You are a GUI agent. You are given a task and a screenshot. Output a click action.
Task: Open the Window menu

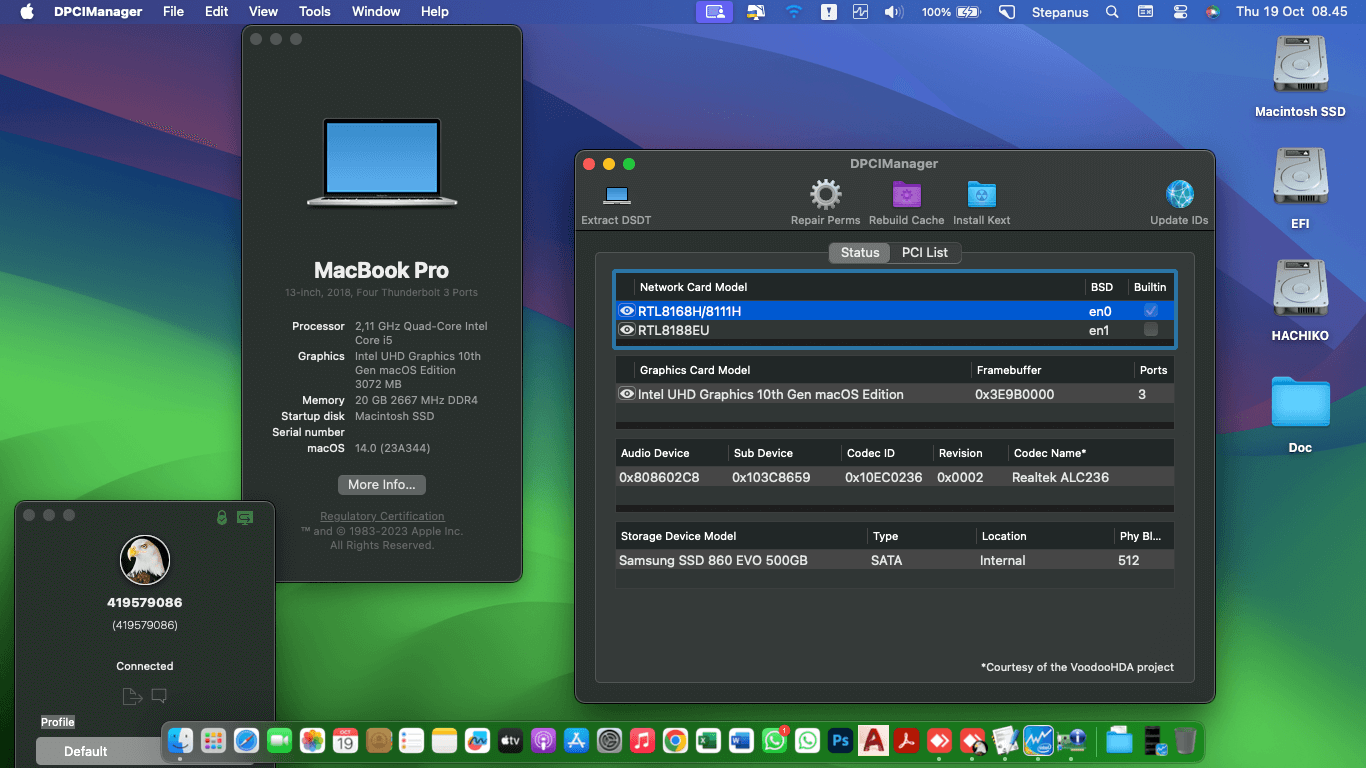(376, 12)
